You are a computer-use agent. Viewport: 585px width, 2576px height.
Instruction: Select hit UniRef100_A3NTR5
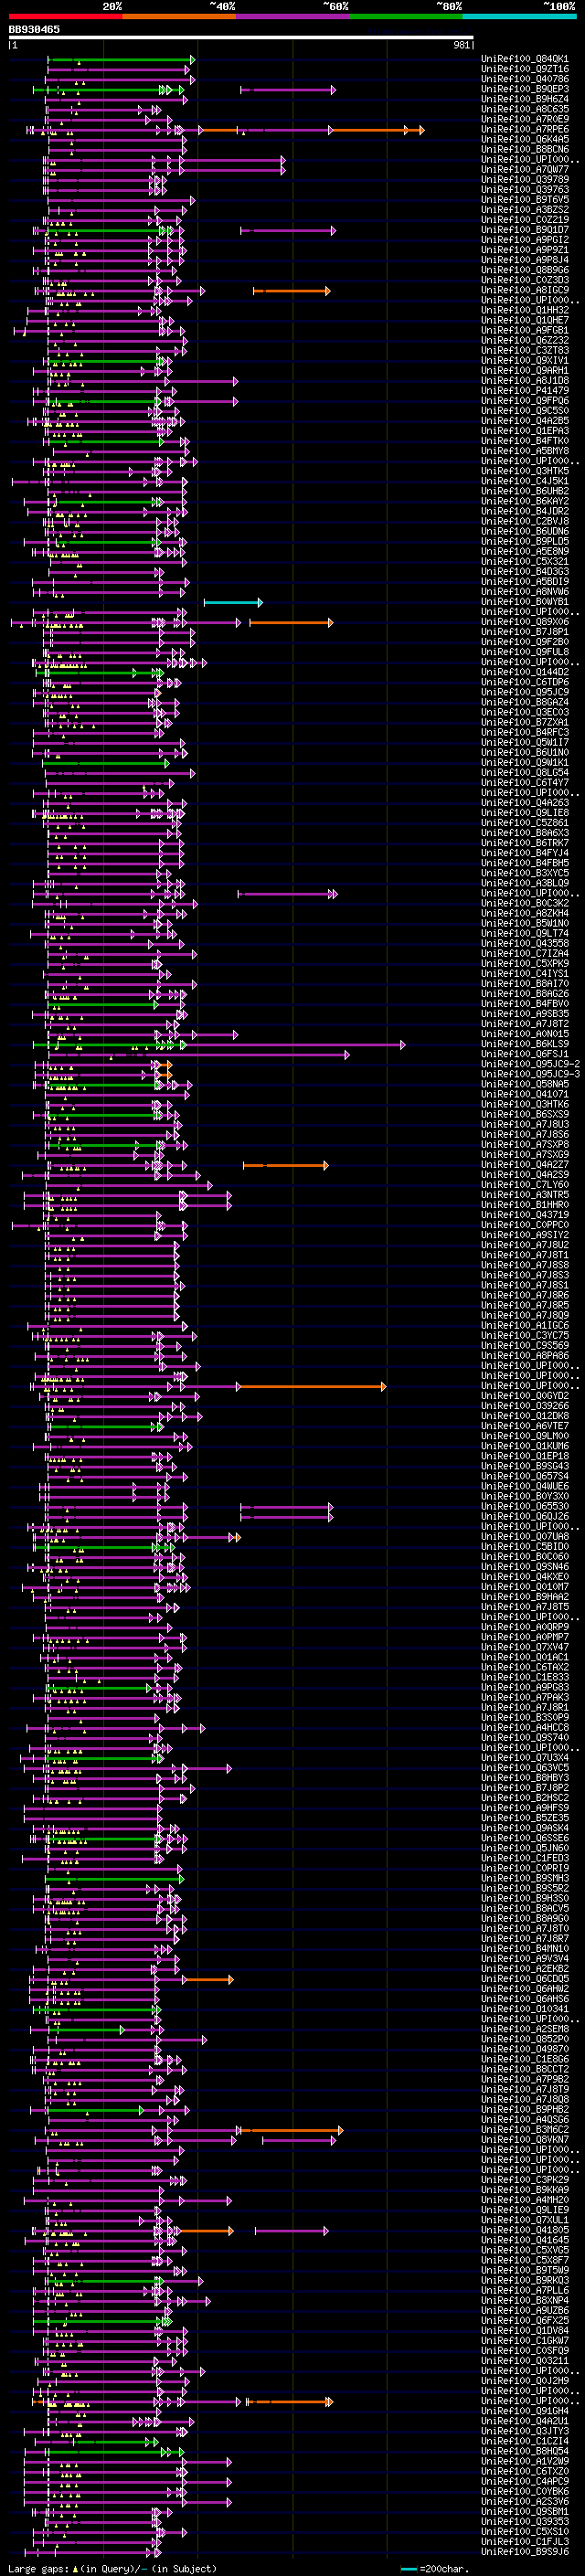pos(525,1195)
